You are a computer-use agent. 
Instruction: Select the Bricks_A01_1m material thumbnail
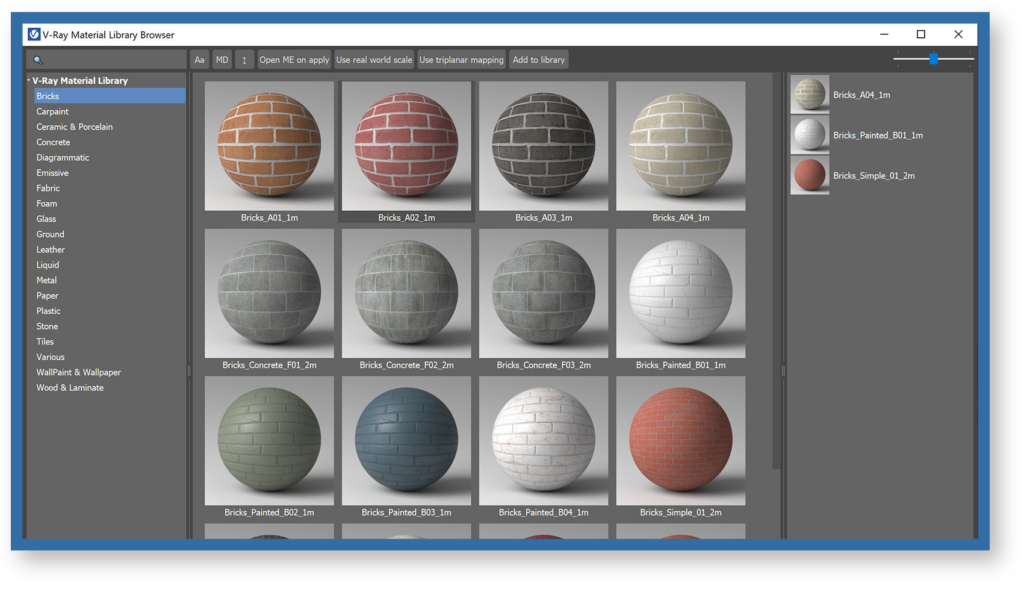269,146
